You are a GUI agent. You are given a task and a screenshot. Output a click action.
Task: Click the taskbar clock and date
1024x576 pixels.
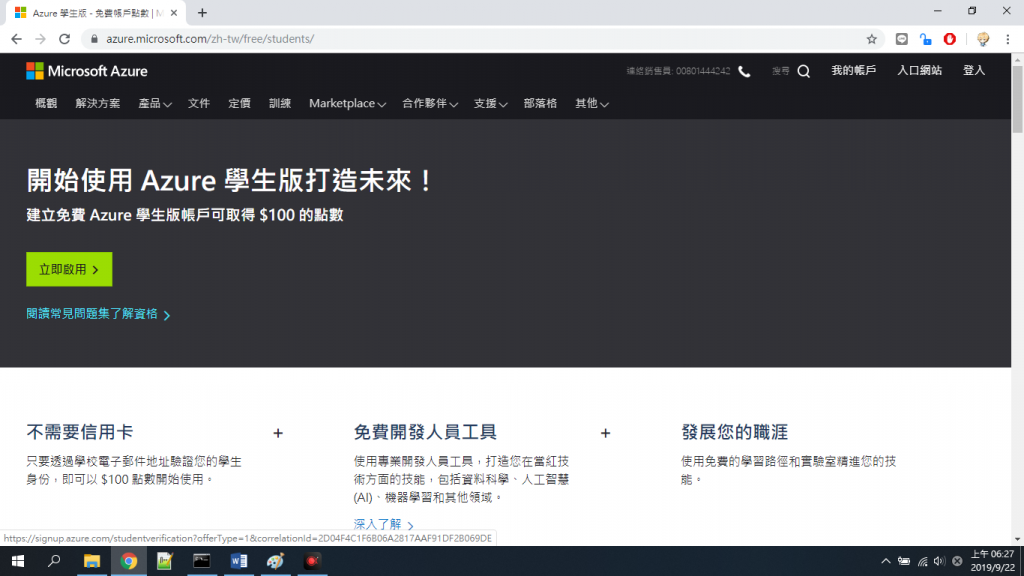(x=992, y=561)
